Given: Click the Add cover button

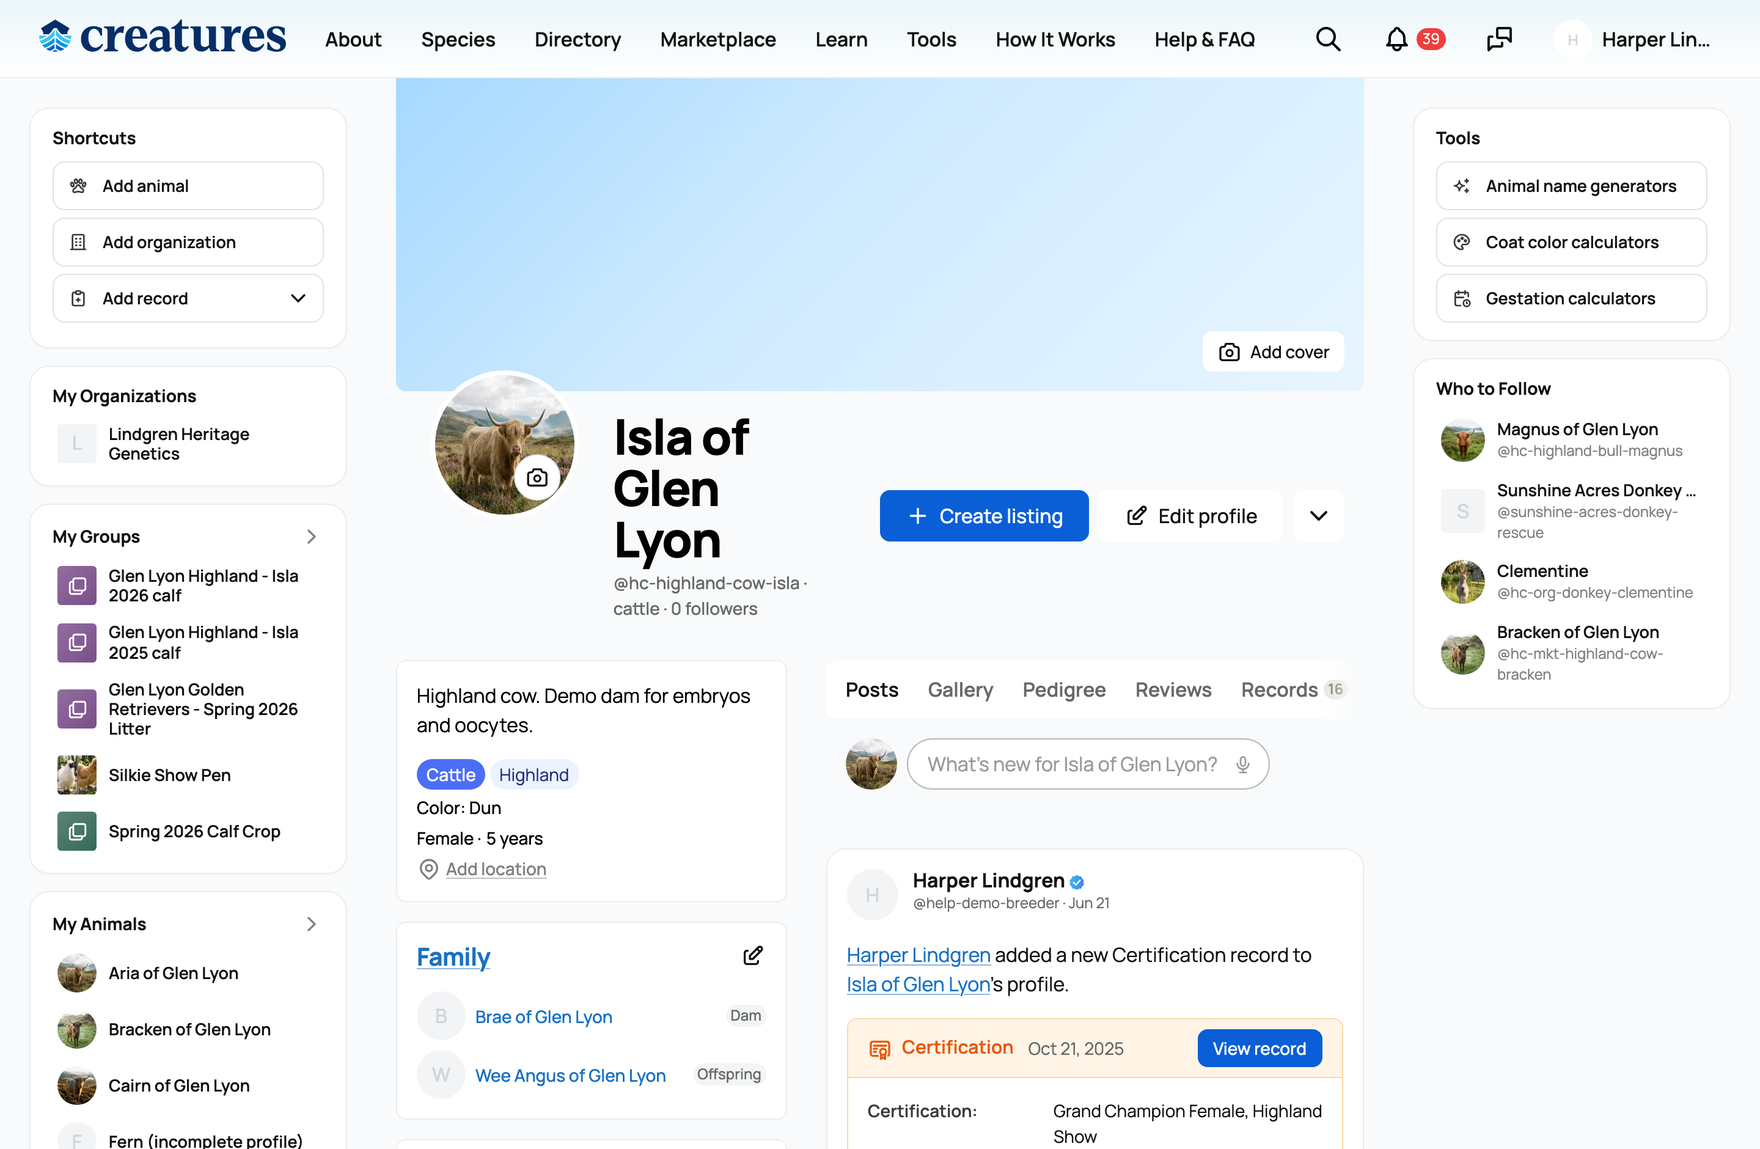Looking at the screenshot, I should (1274, 352).
